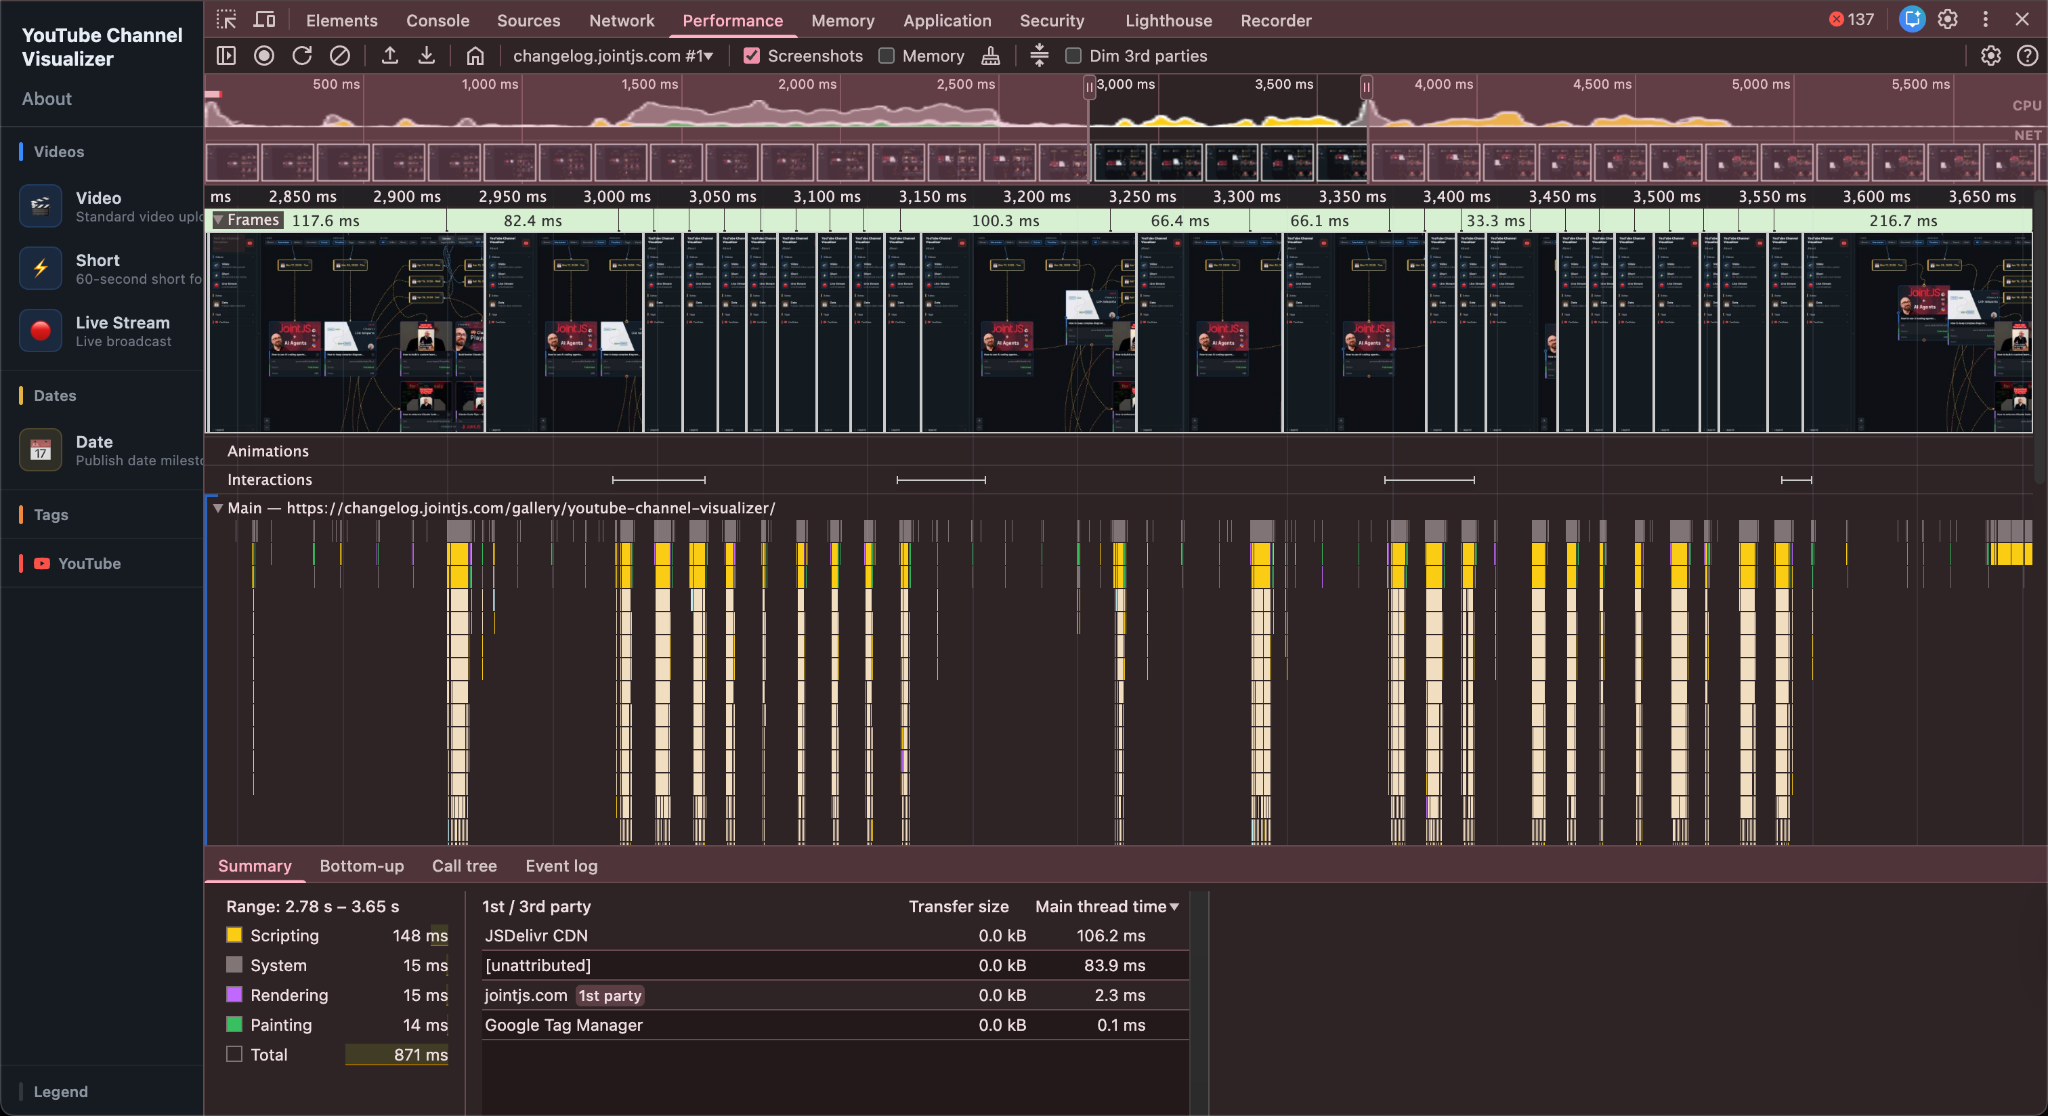2048x1116 pixels.
Task: Enable the Dim 3rd parties checkbox
Action: [1073, 56]
